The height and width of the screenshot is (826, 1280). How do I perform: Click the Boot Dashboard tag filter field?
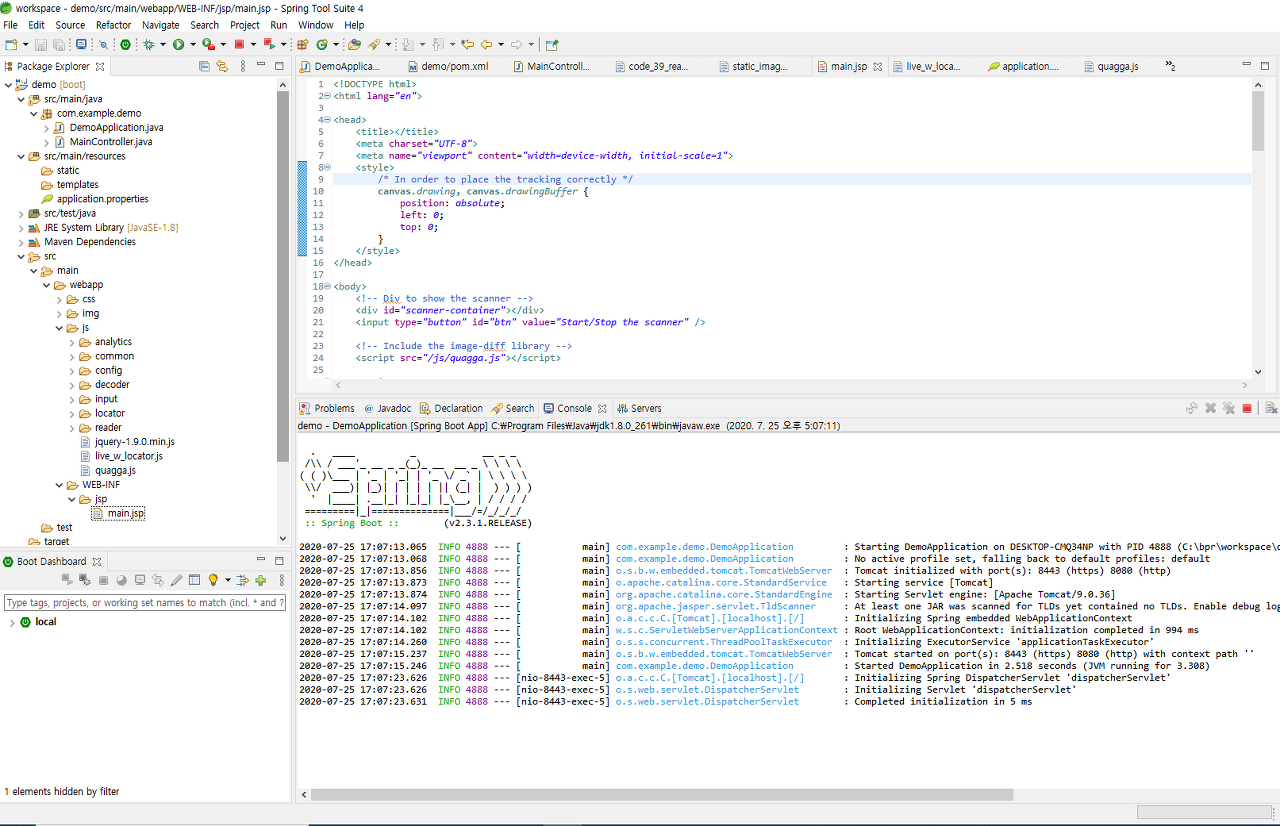(x=145, y=603)
